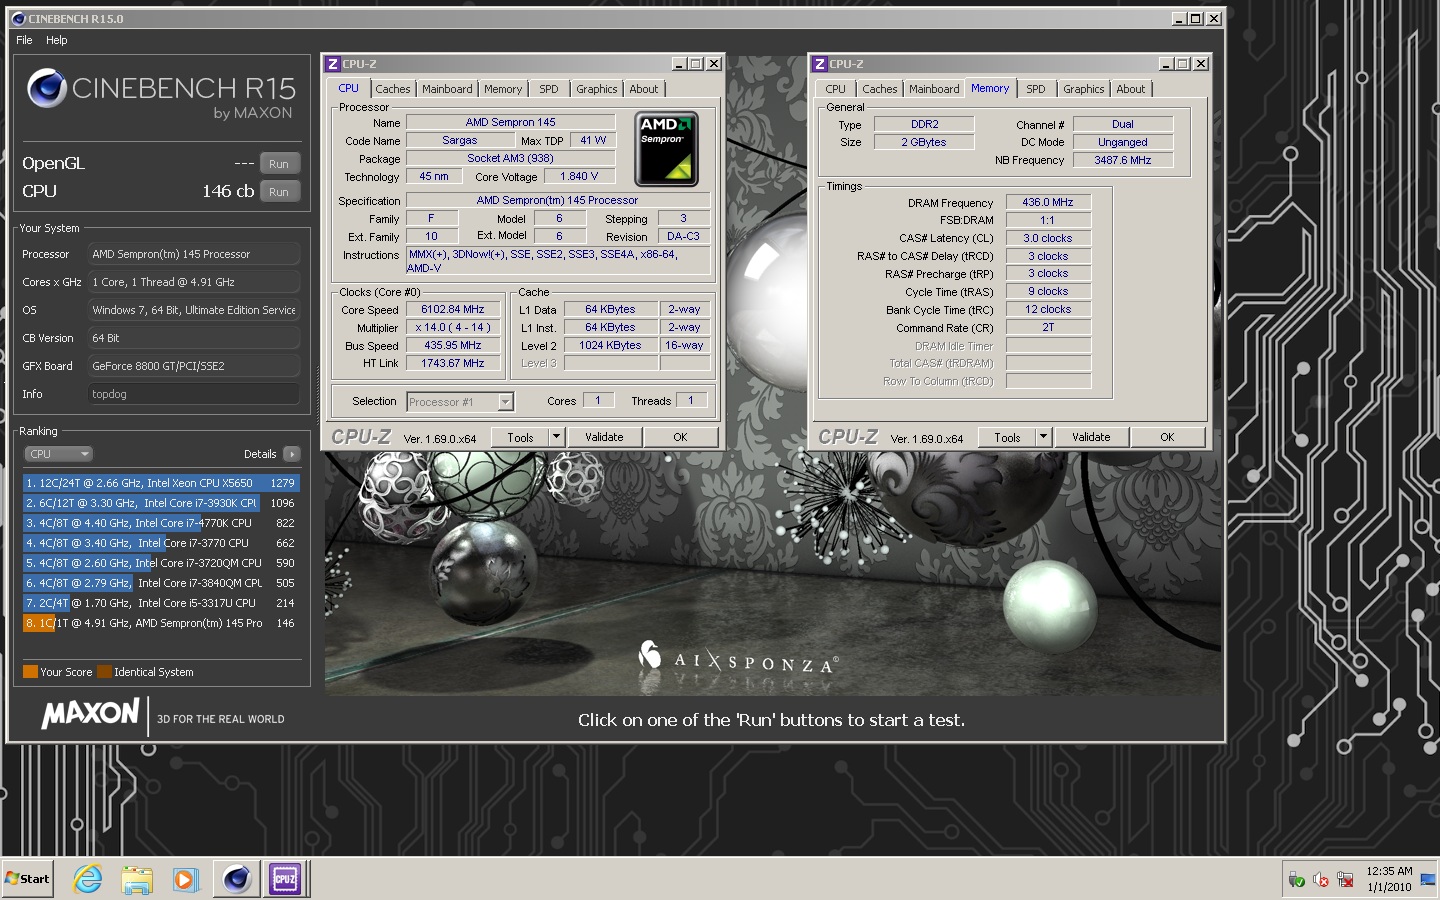Image resolution: width=1440 pixels, height=900 pixels.
Task: Click Validate in left CPU-Z window
Action: 604,437
